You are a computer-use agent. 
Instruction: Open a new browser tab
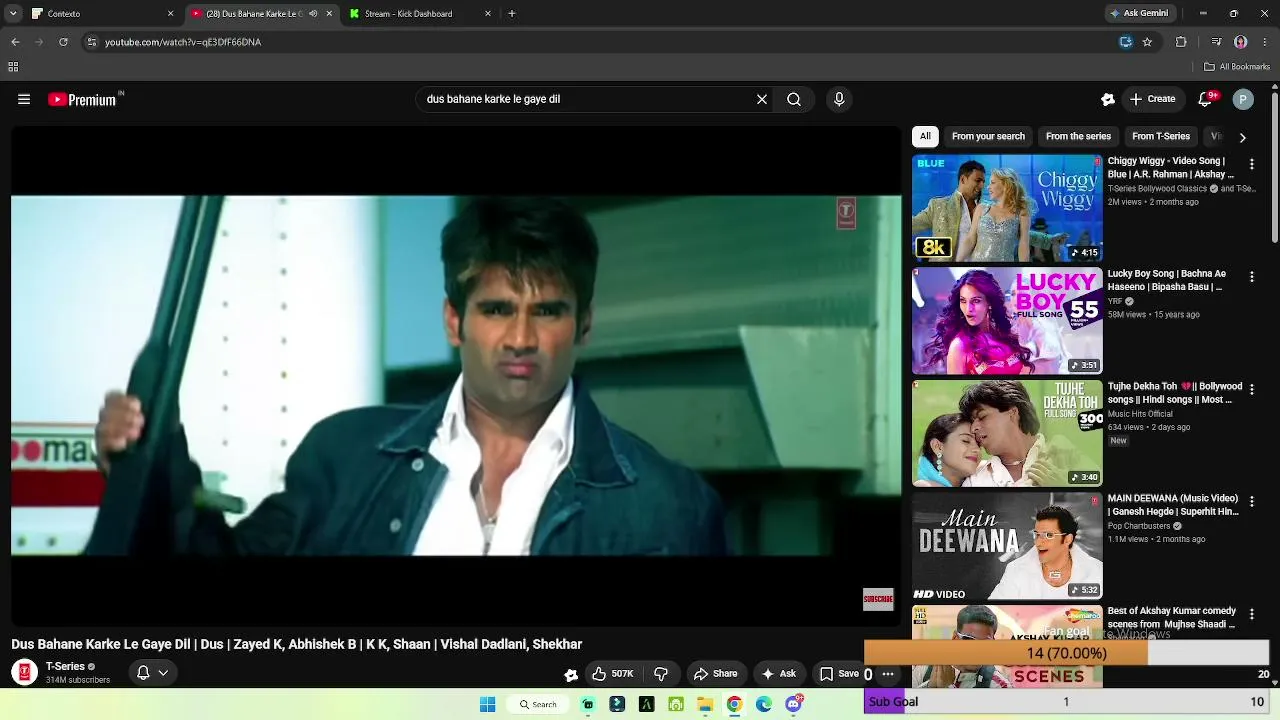512,14
